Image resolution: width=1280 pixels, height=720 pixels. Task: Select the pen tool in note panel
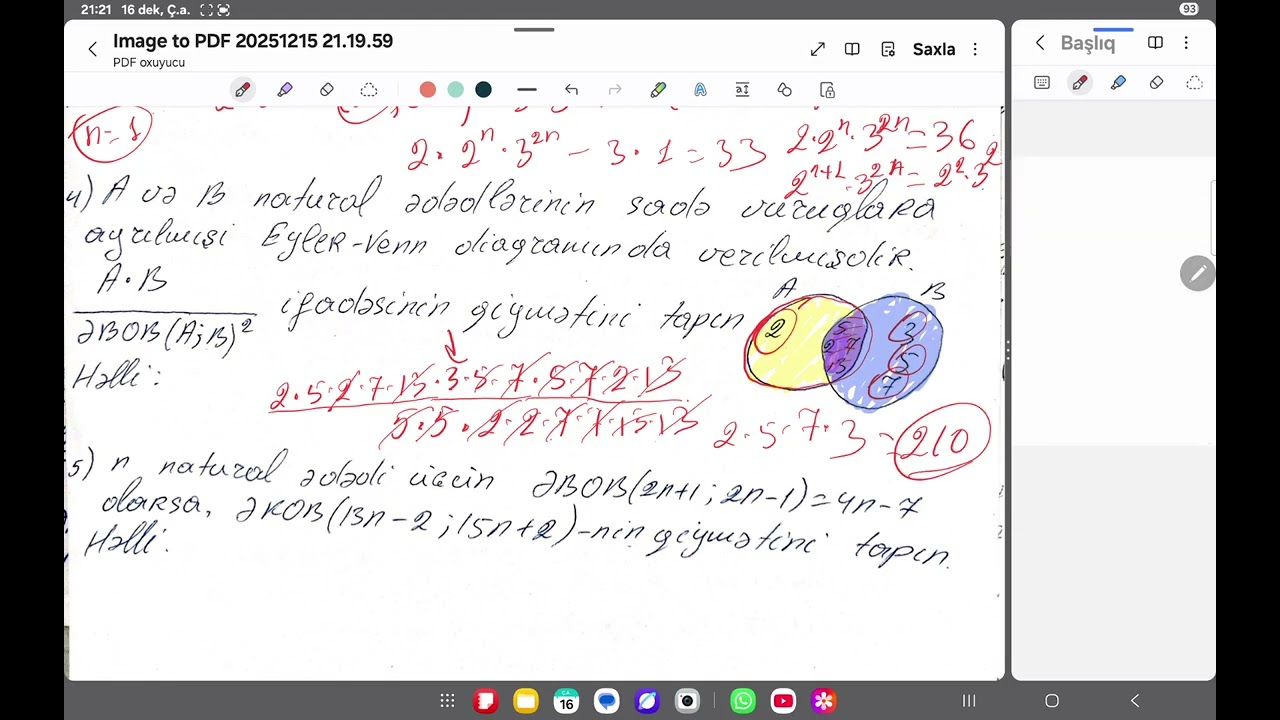tap(1080, 83)
